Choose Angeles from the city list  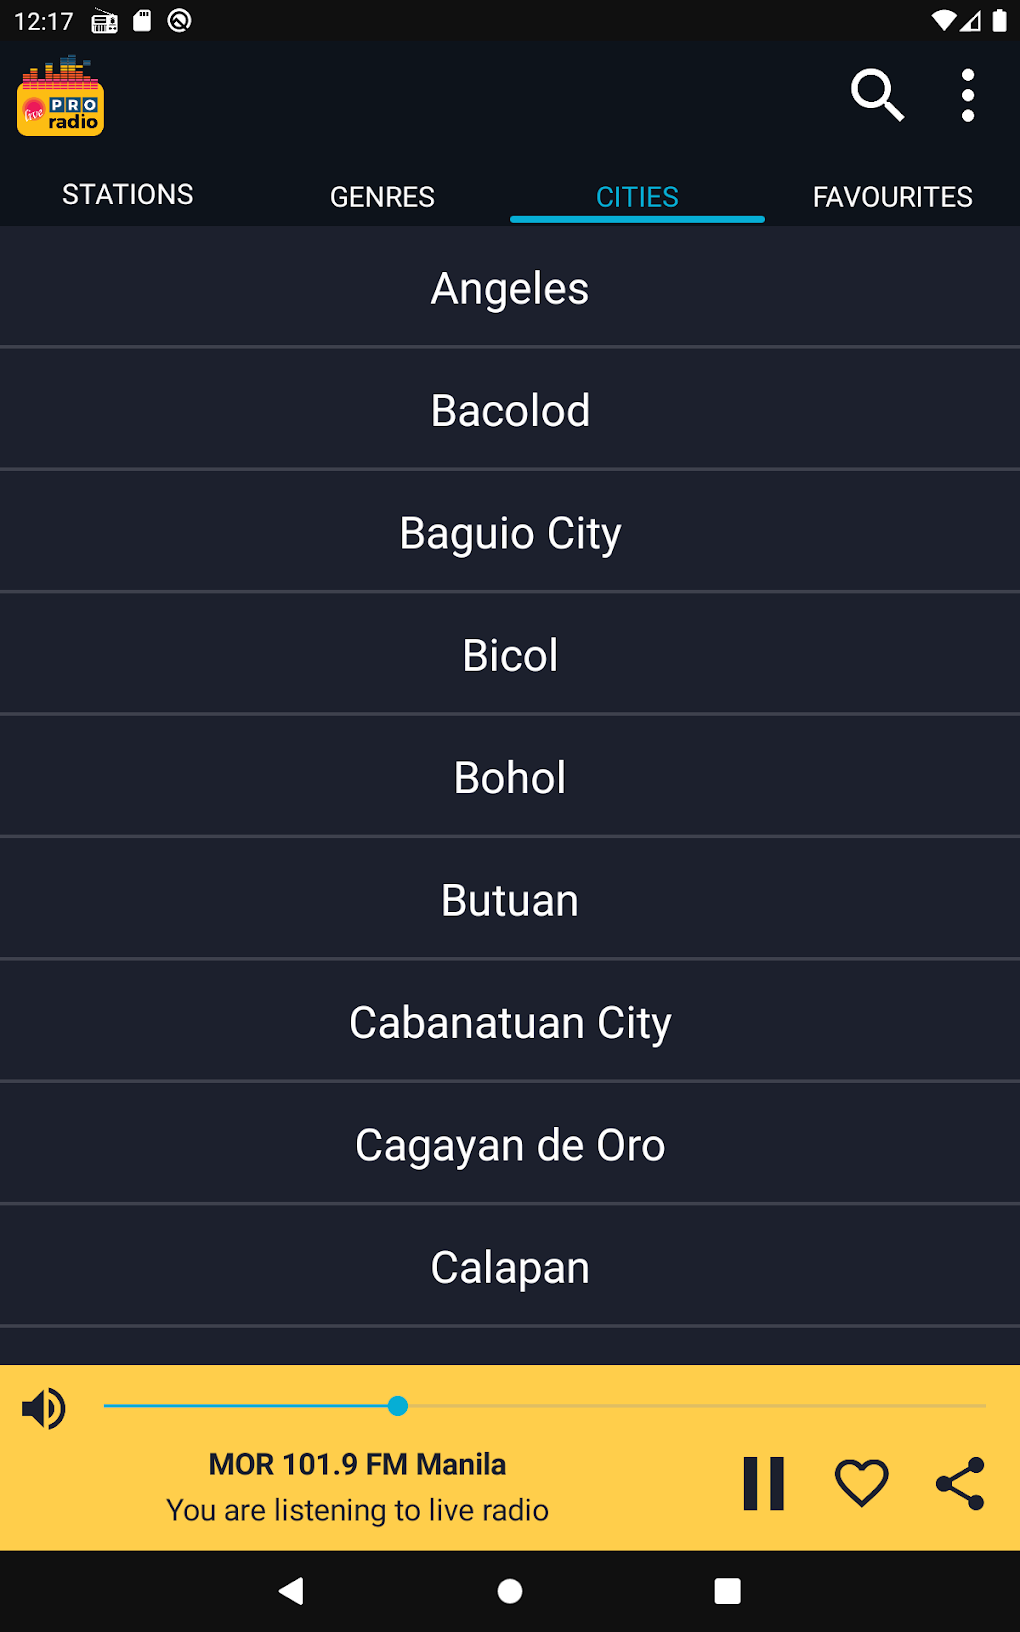coord(510,289)
